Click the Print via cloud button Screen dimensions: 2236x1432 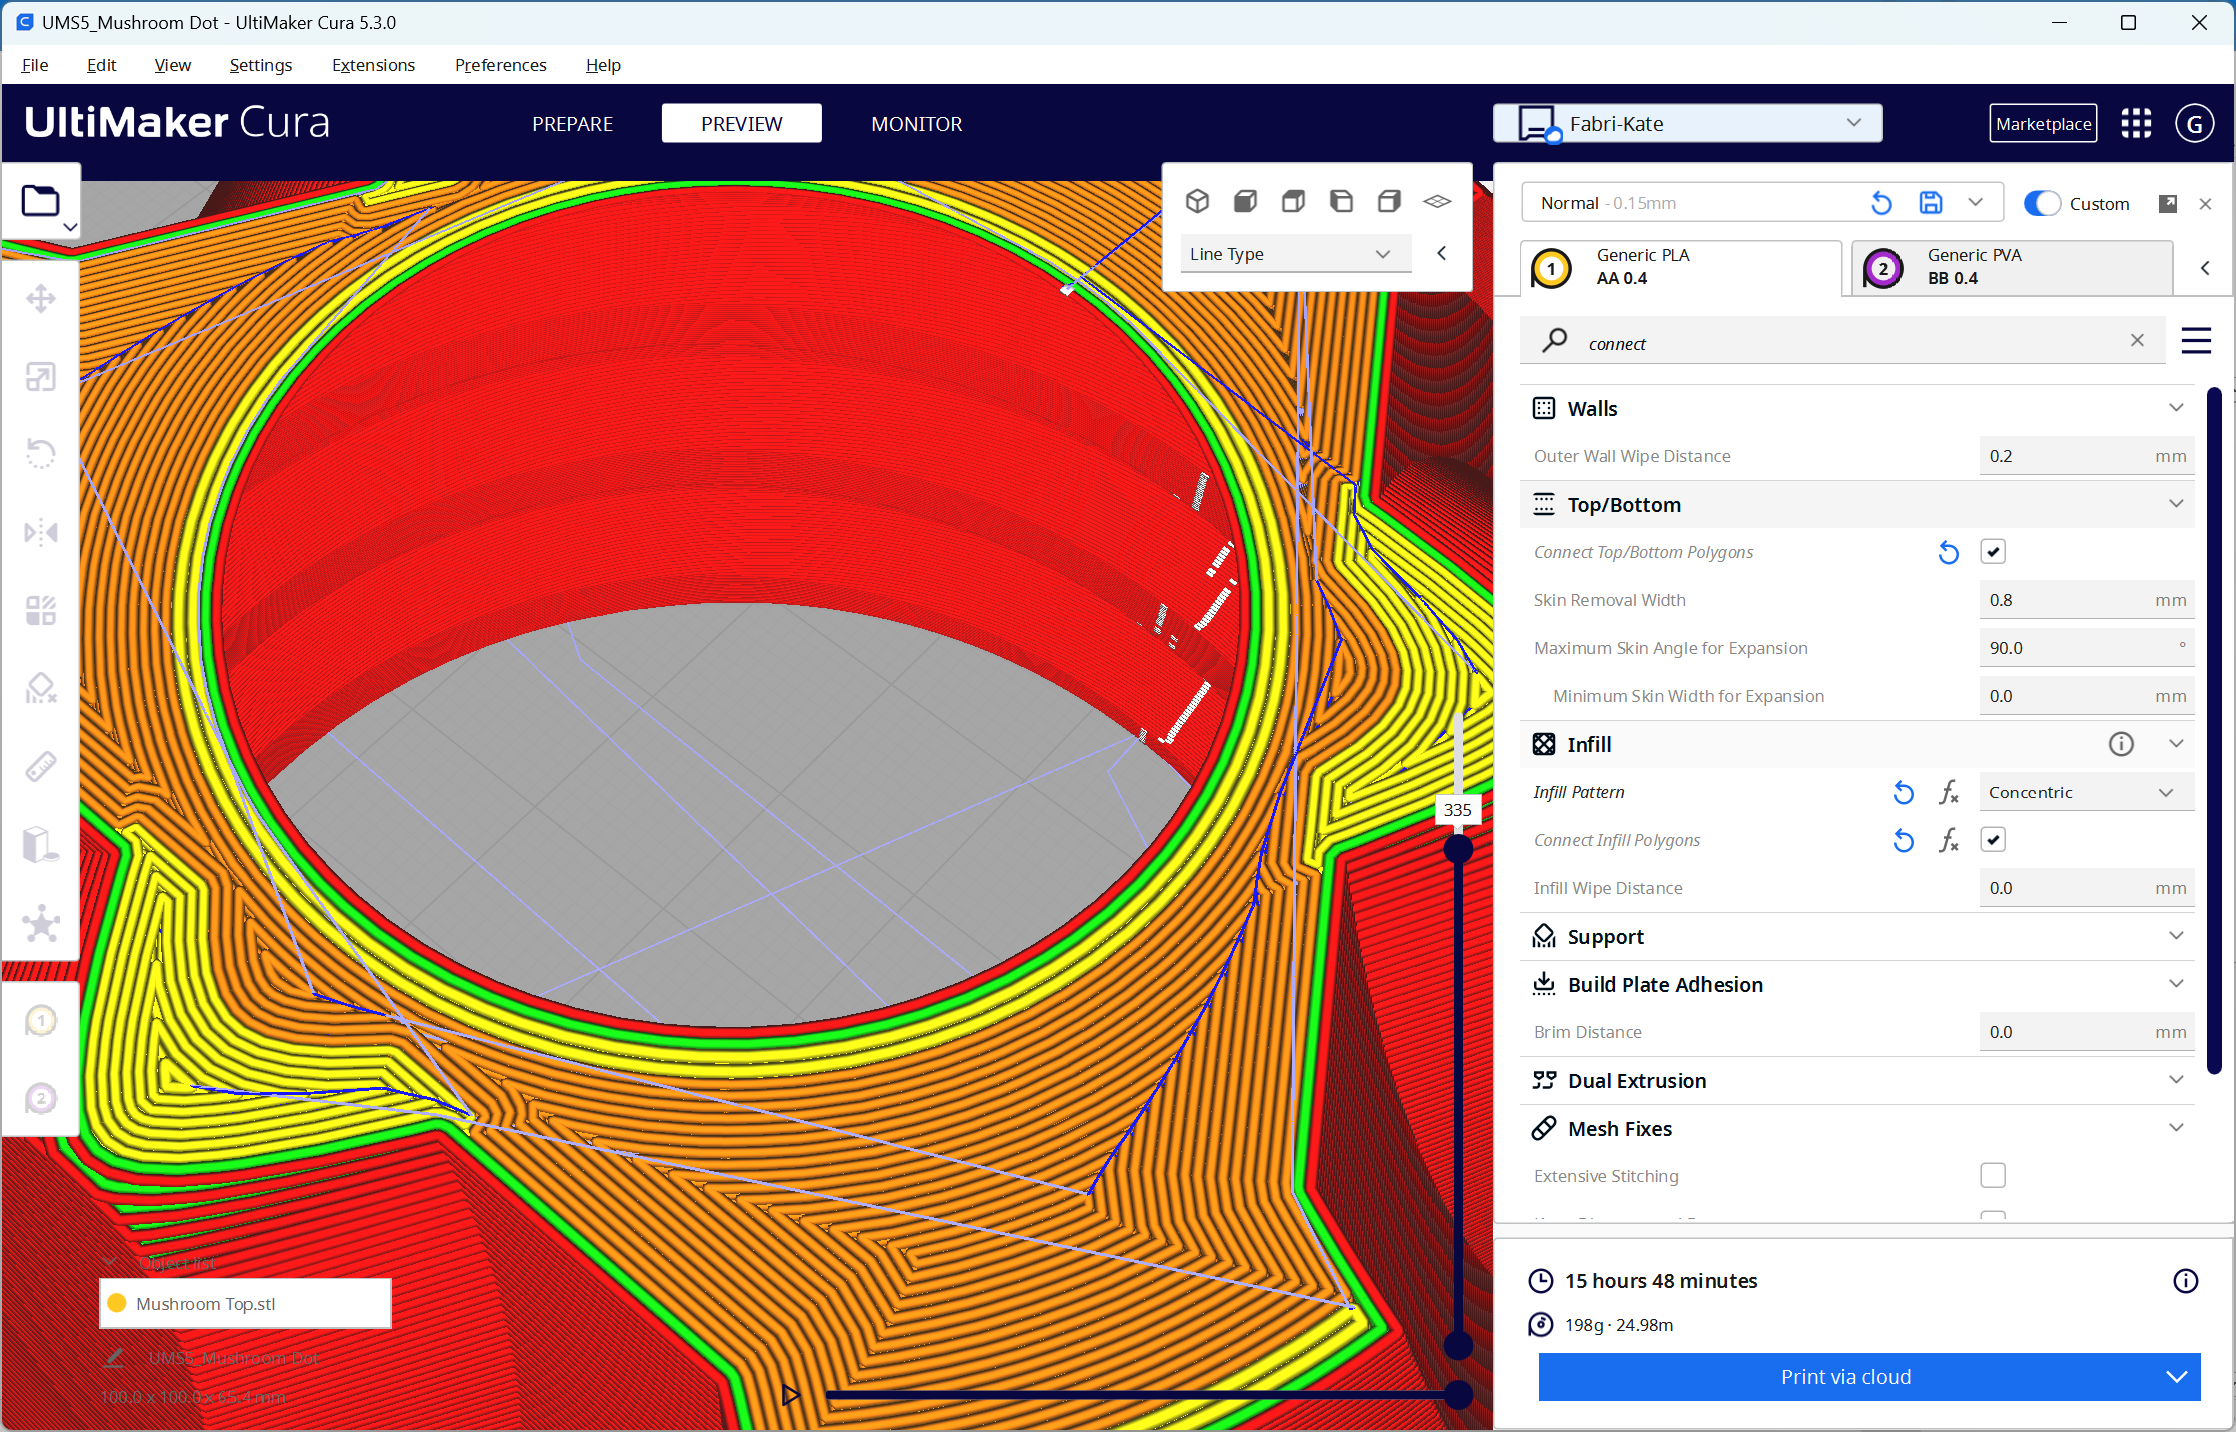click(x=1845, y=1377)
